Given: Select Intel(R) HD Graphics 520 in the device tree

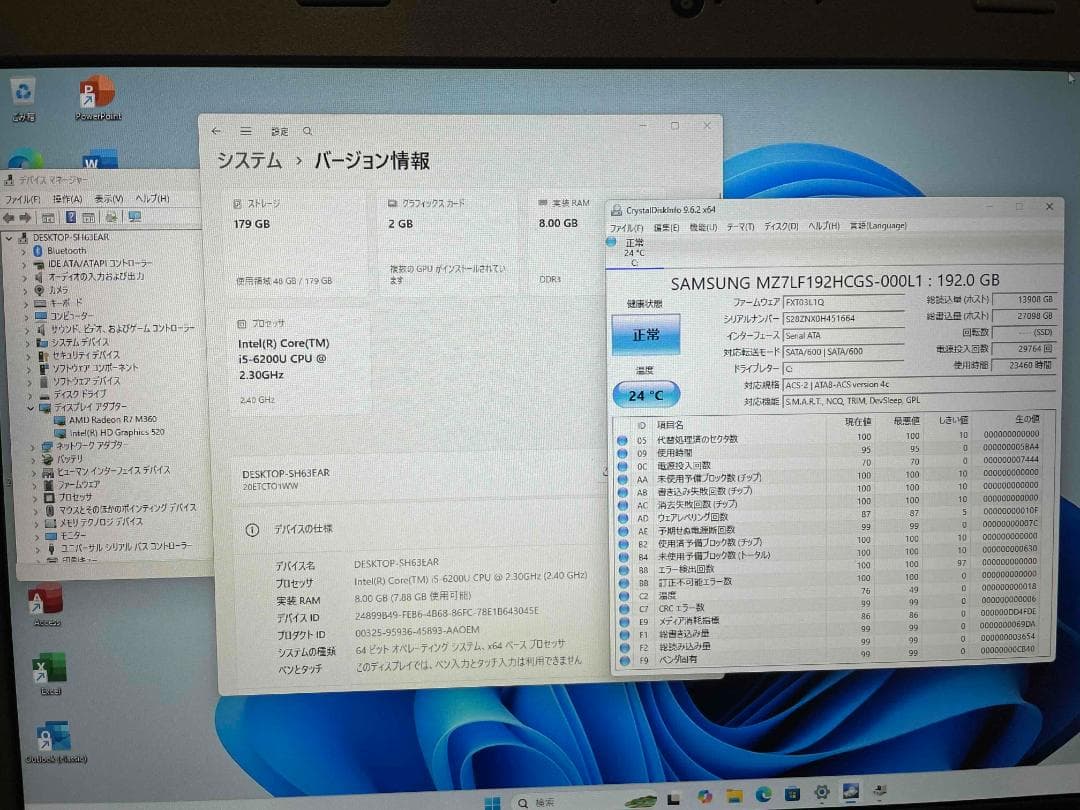Looking at the screenshot, I should [112, 432].
